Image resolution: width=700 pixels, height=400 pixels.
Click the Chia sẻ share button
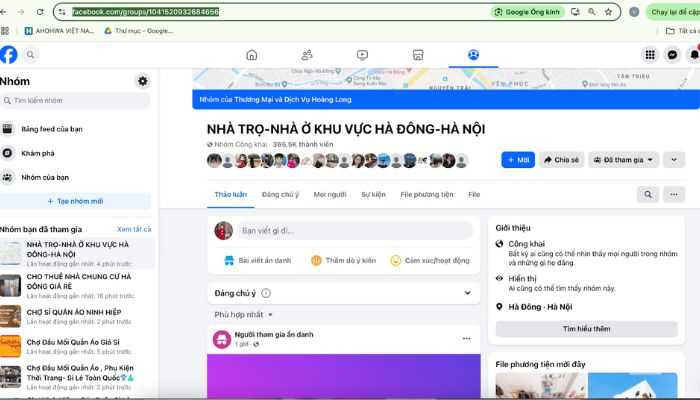pos(562,160)
